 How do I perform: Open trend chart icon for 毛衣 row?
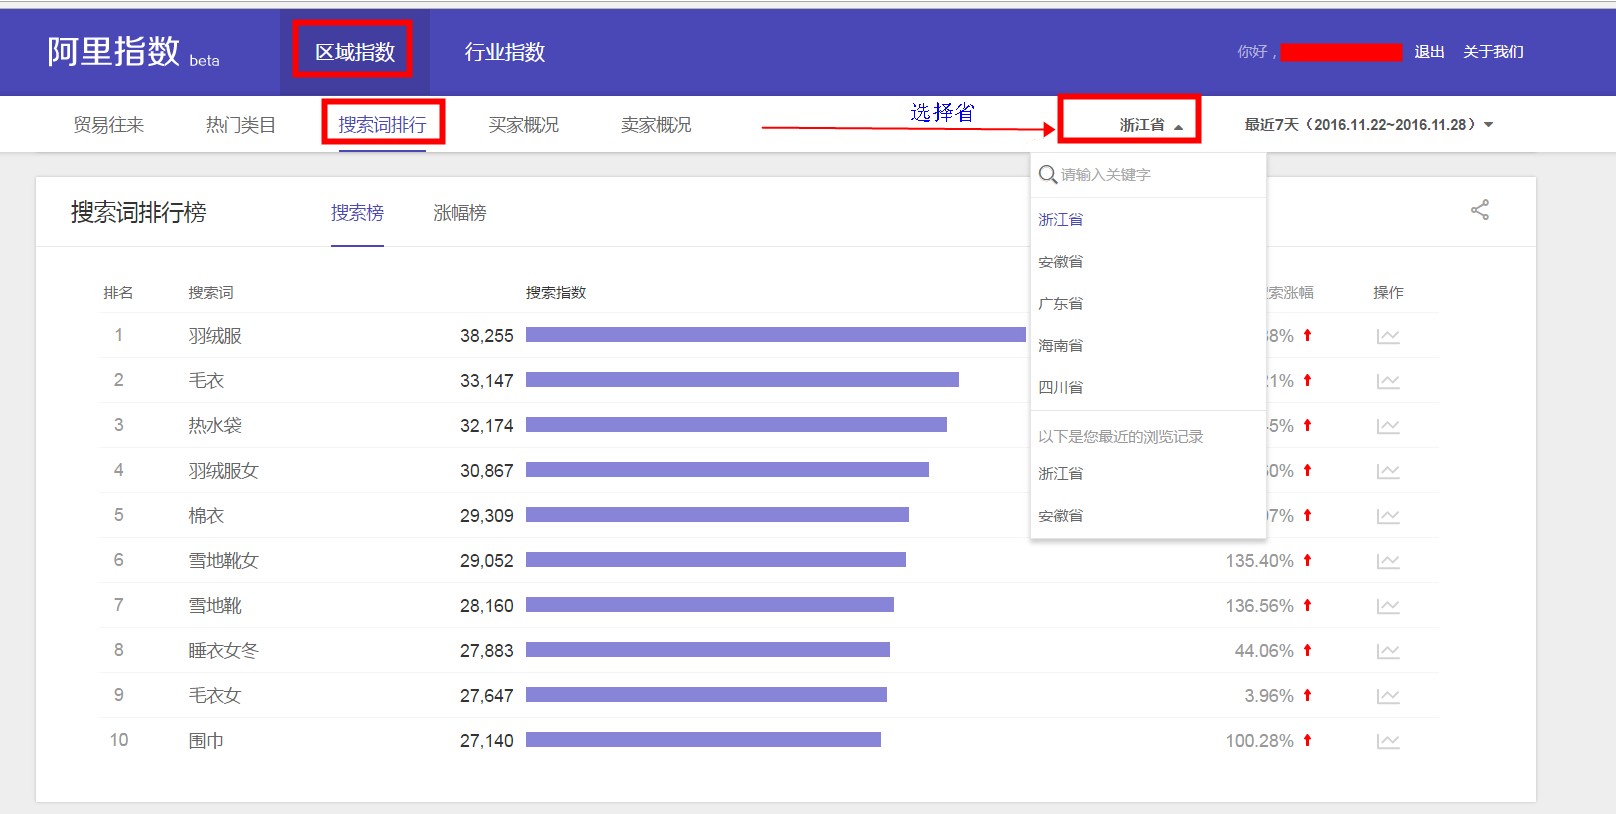(1388, 381)
